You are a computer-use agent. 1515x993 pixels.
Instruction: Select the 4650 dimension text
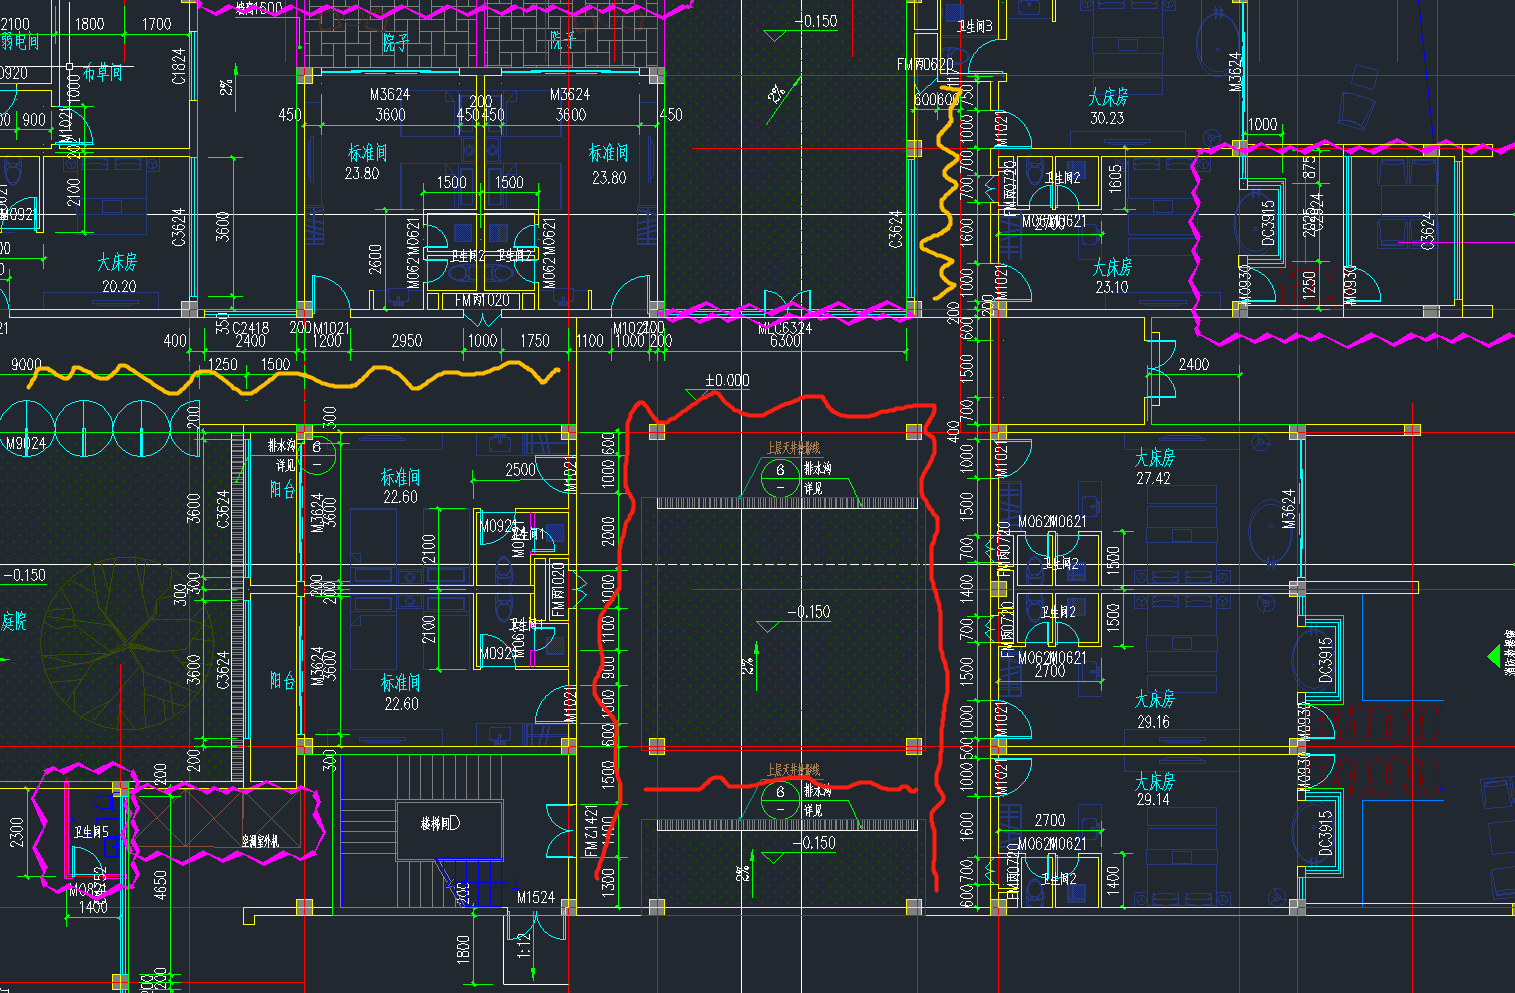pyautogui.click(x=160, y=885)
